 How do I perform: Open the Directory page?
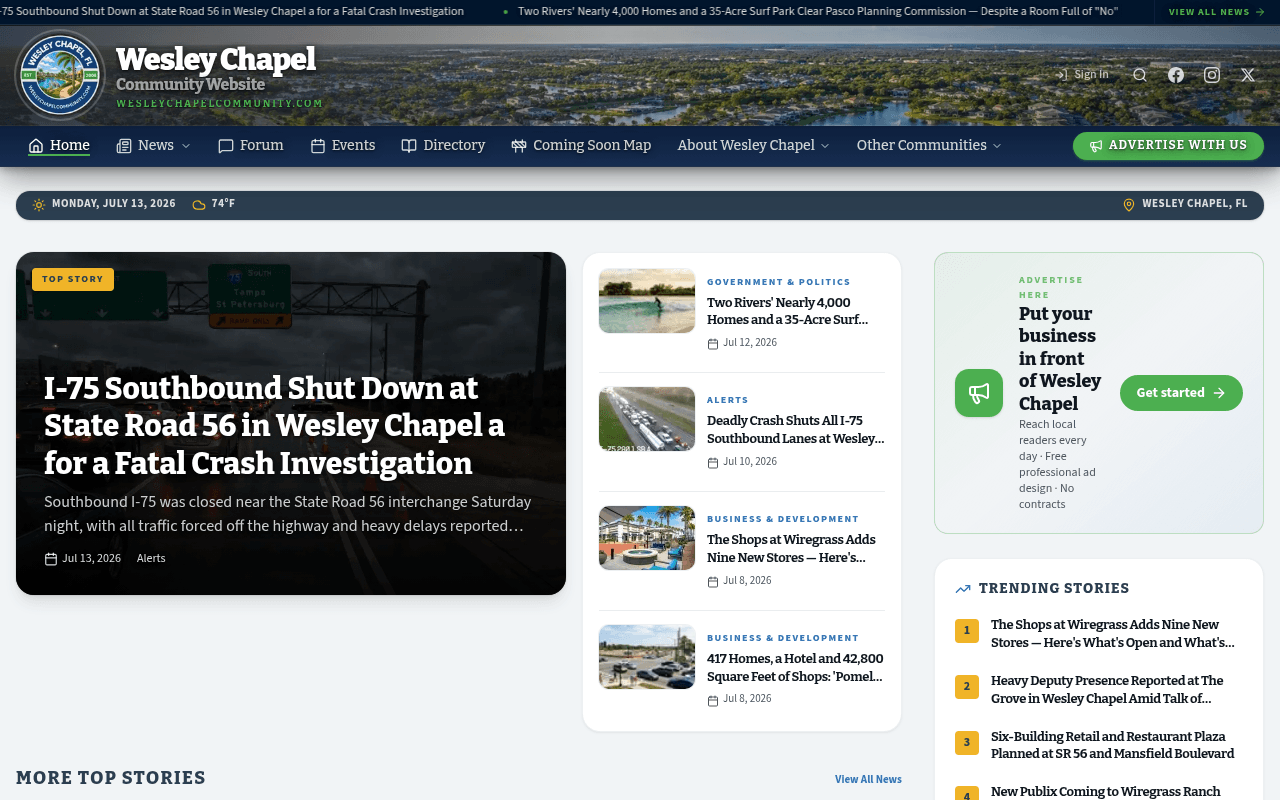click(x=443, y=145)
